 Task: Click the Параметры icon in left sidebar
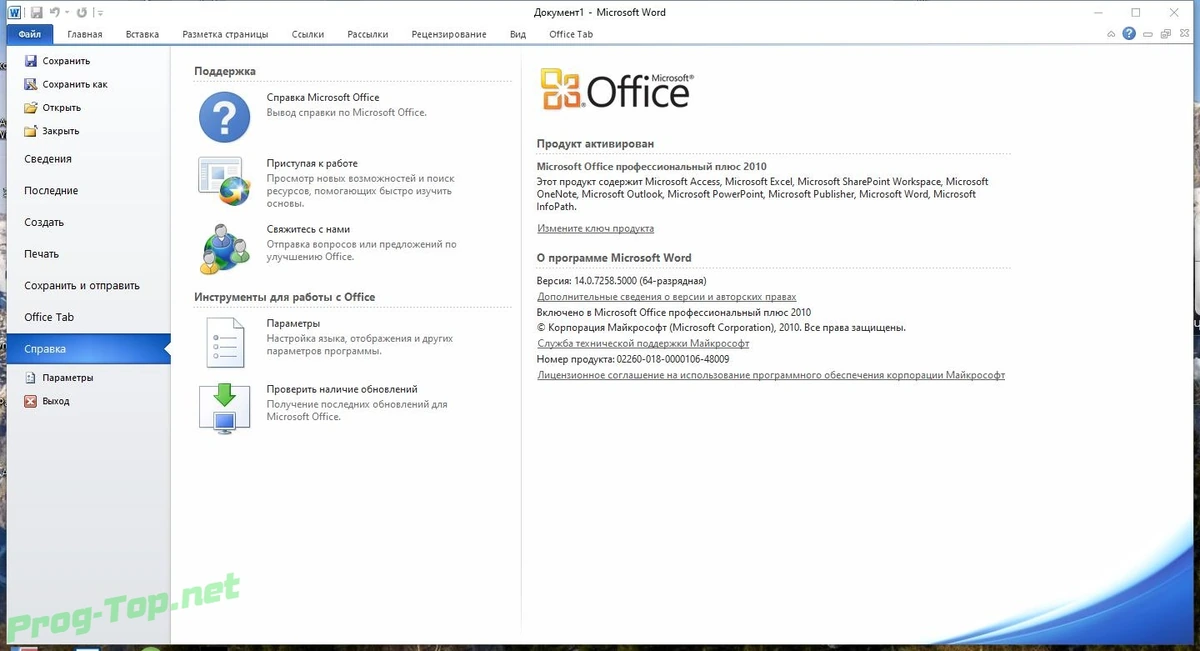pyautogui.click(x=31, y=378)
